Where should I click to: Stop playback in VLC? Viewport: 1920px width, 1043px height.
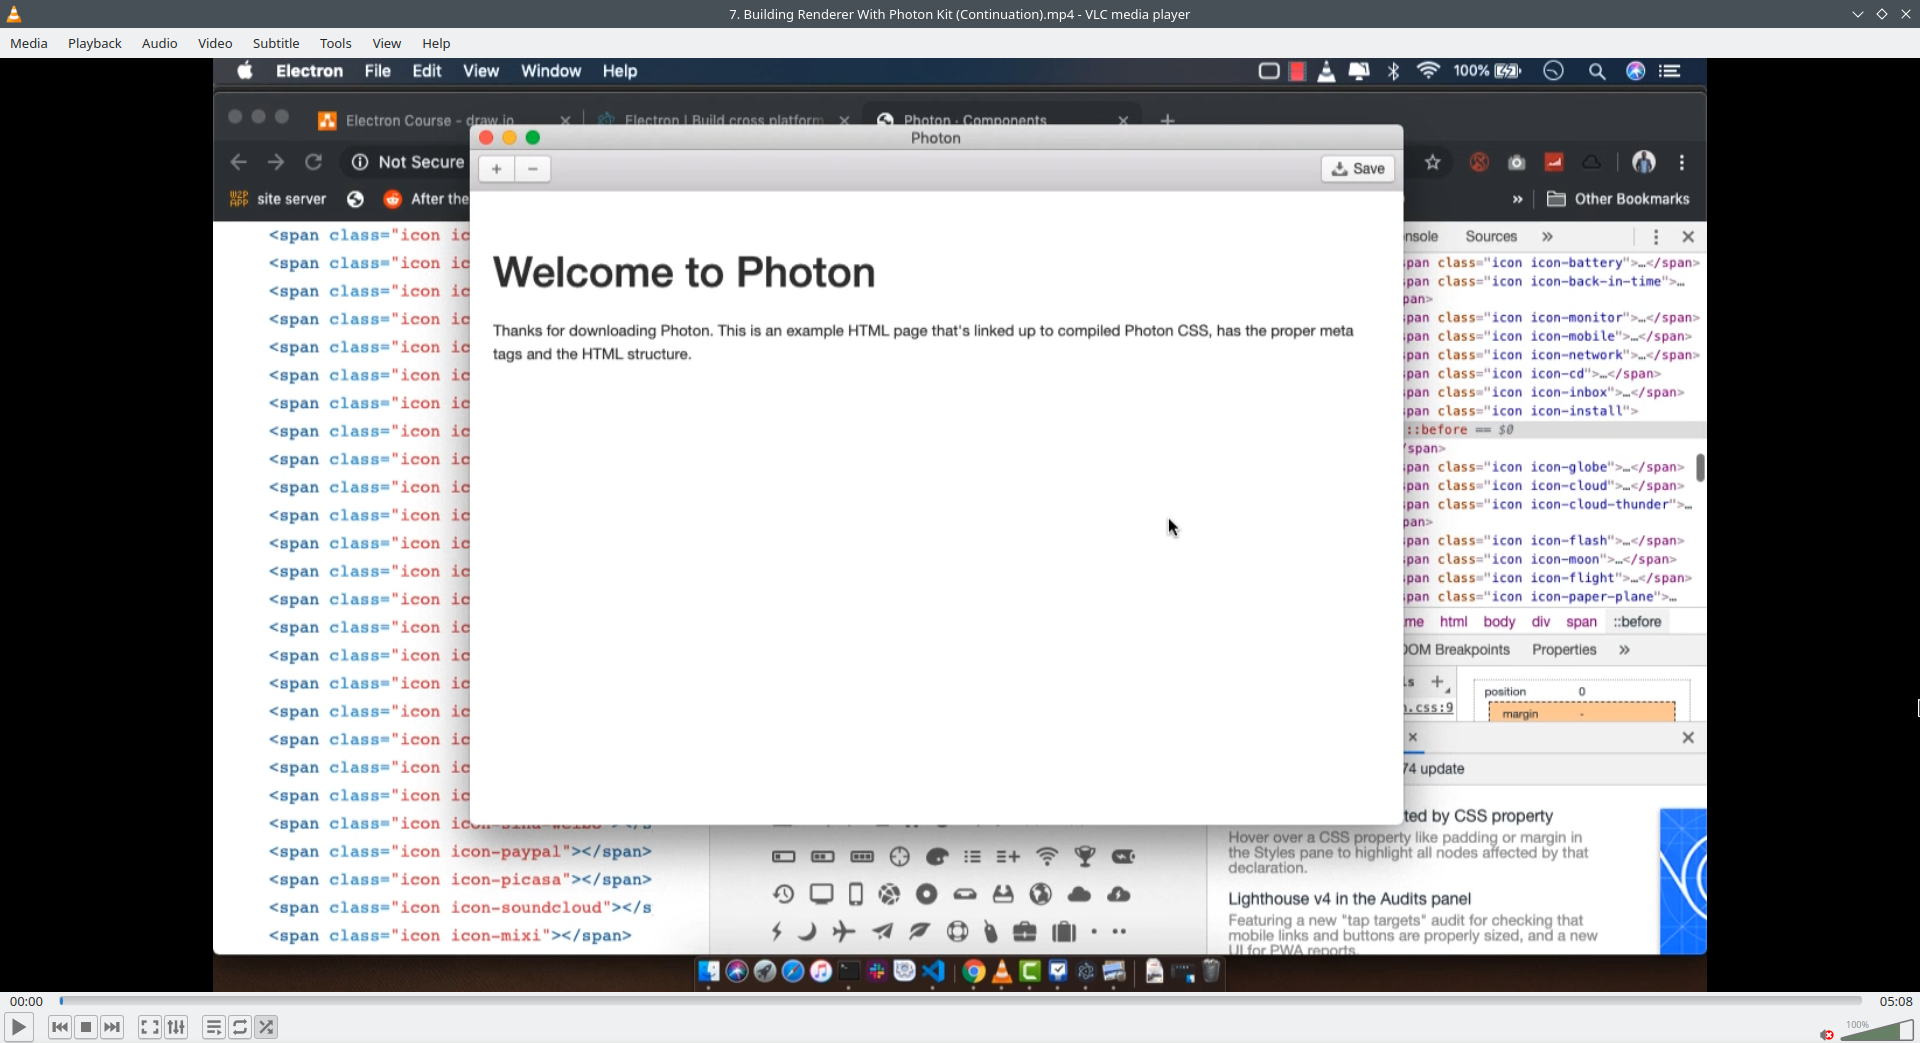coord(86,1027)
